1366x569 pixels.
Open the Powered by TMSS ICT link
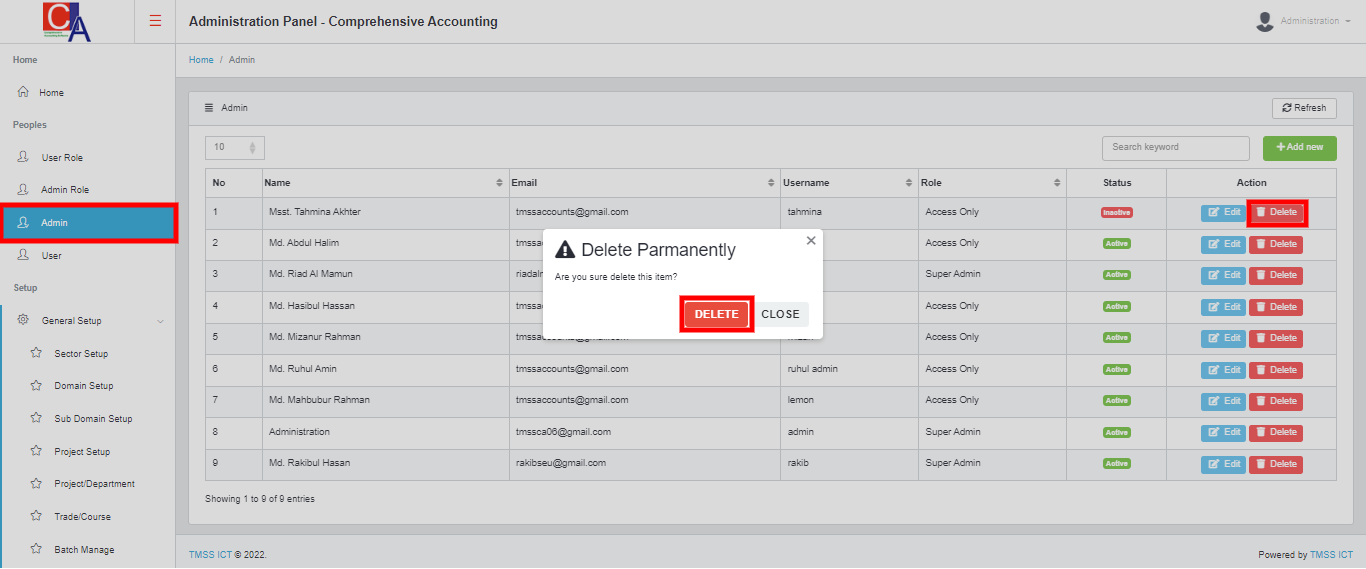tap(1331, 555)
